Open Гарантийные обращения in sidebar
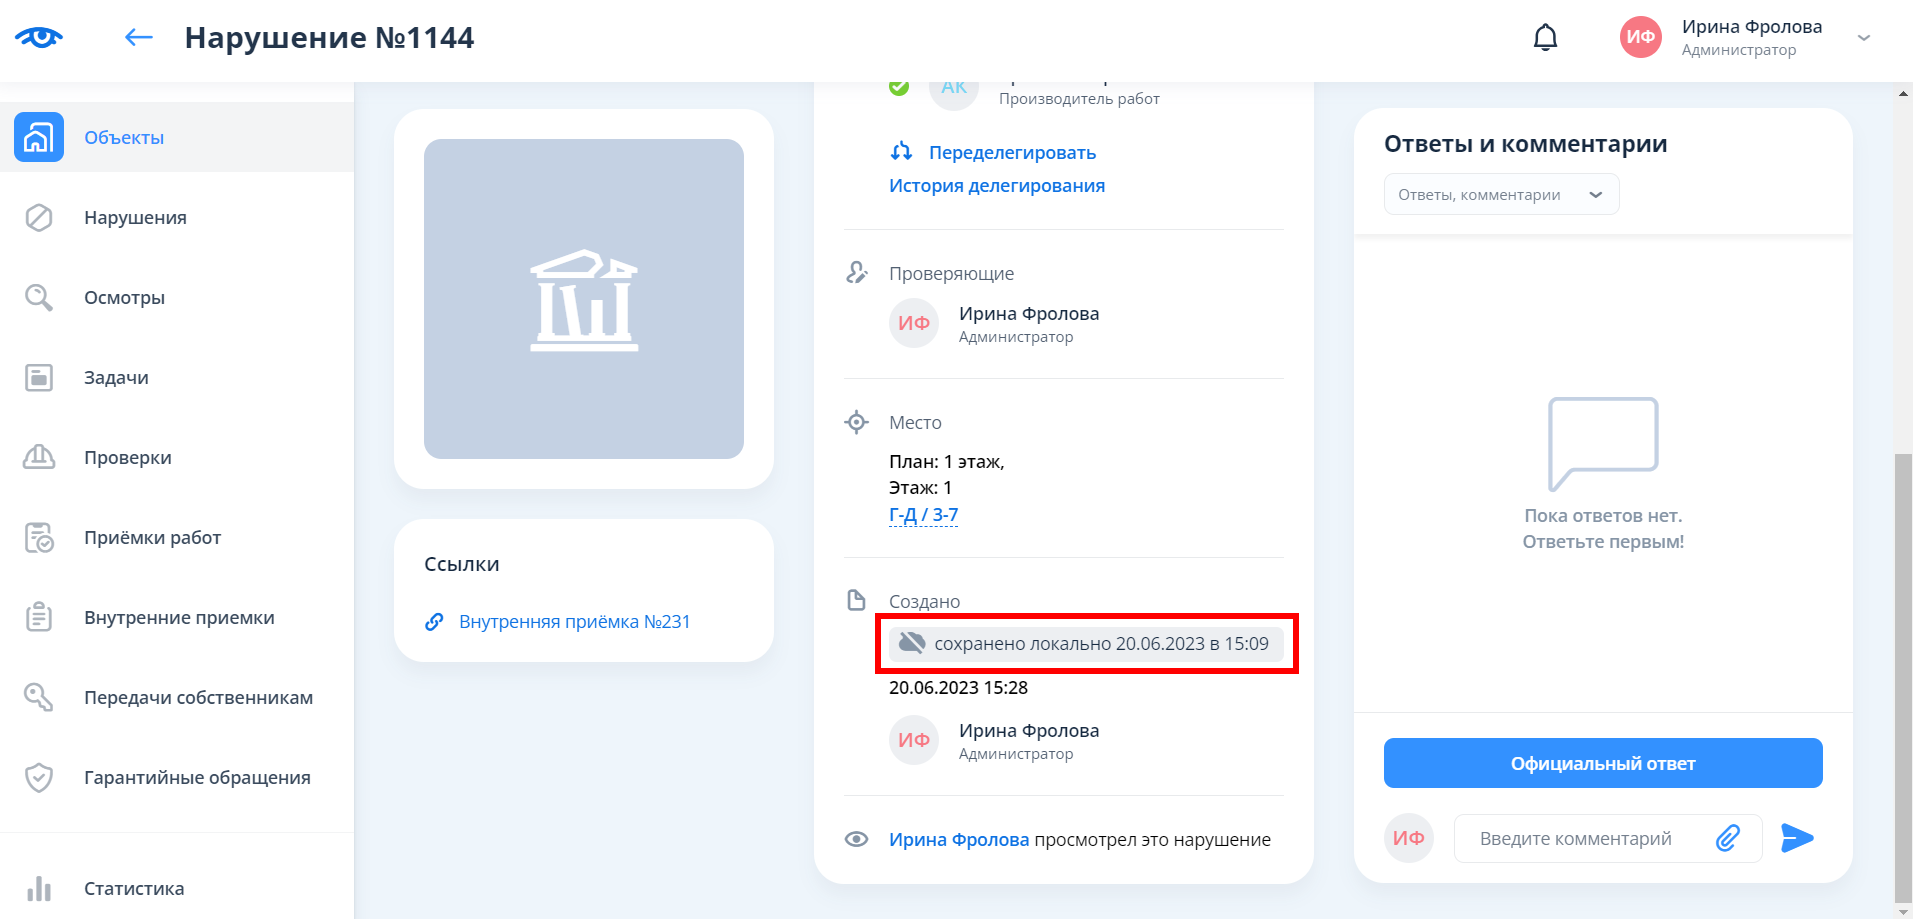This screenshot has width=1913, height=919. (197, 778)
